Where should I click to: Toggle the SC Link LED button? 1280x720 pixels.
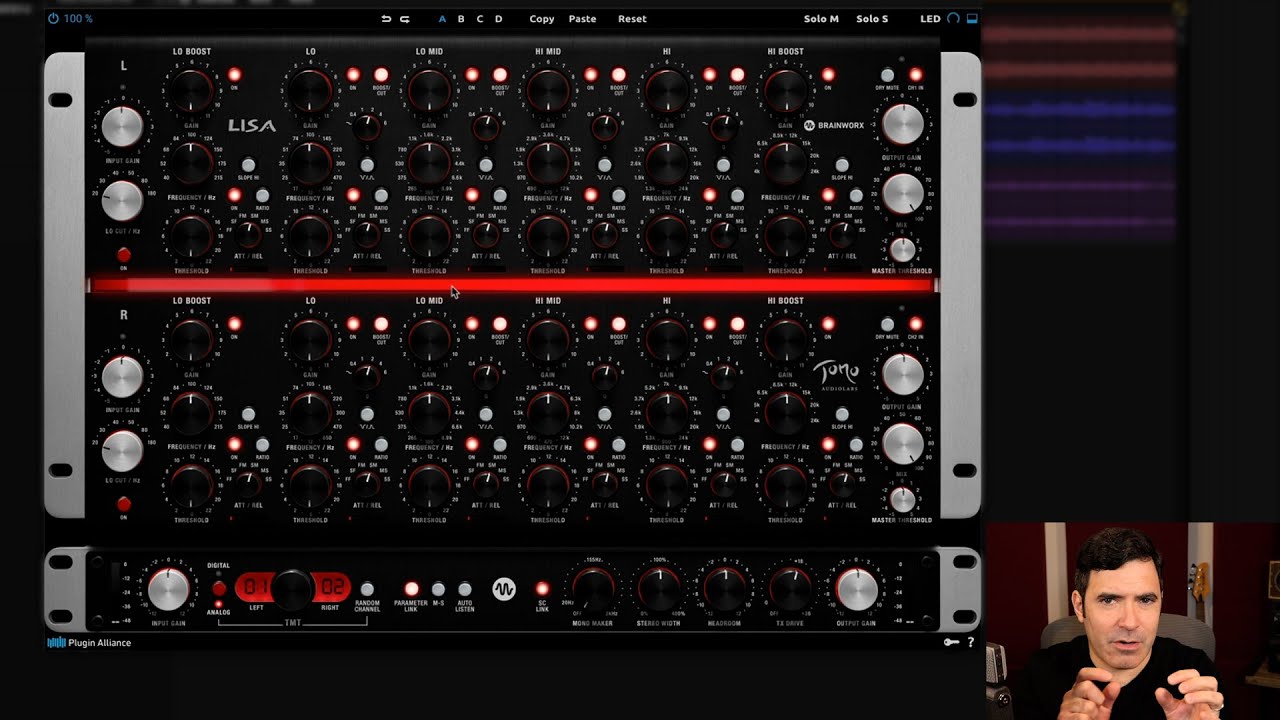click(x=542, y=589)
